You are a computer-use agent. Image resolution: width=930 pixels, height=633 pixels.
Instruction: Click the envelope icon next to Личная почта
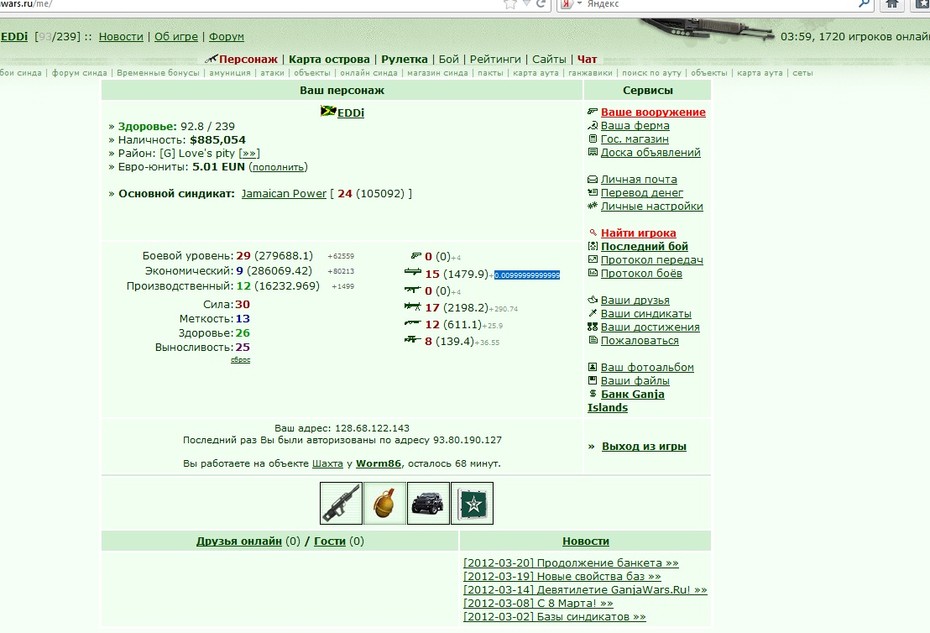593,179
